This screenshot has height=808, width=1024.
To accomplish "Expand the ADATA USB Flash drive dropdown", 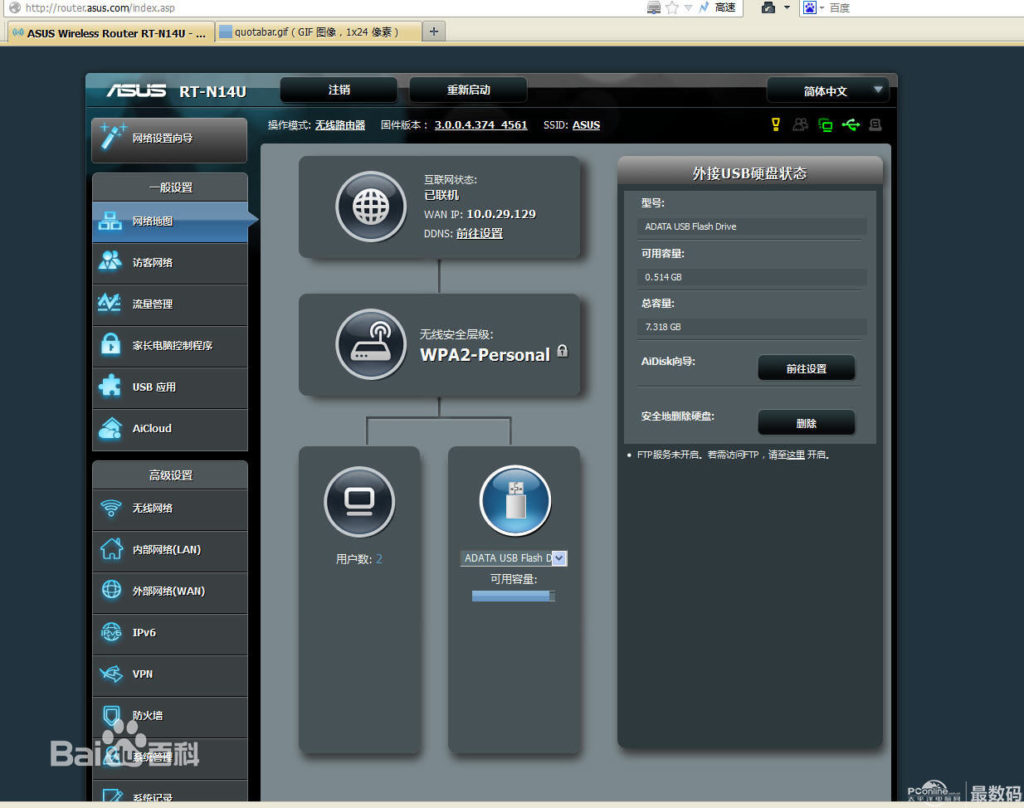I will (x=559, y=558).
